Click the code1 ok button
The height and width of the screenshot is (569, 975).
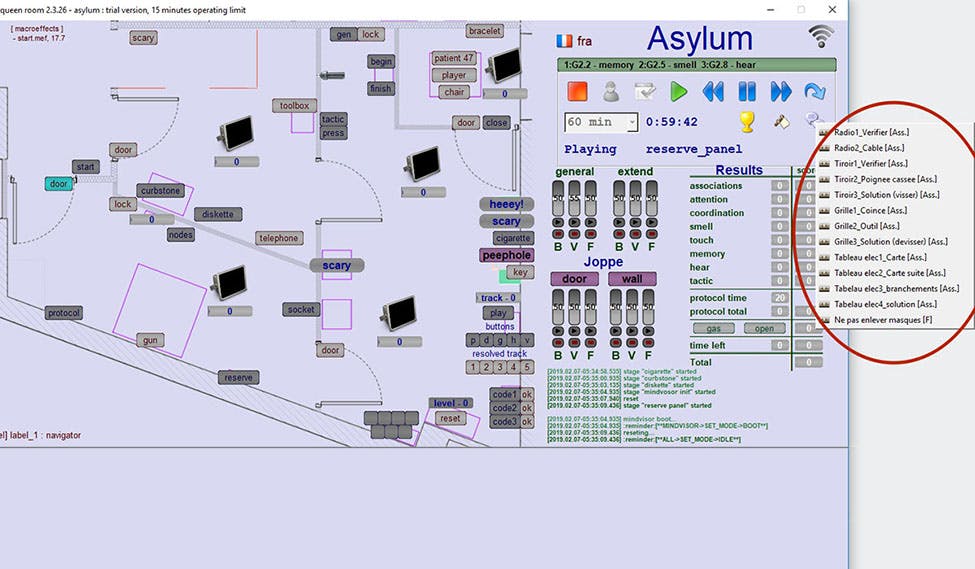(526, 394)
